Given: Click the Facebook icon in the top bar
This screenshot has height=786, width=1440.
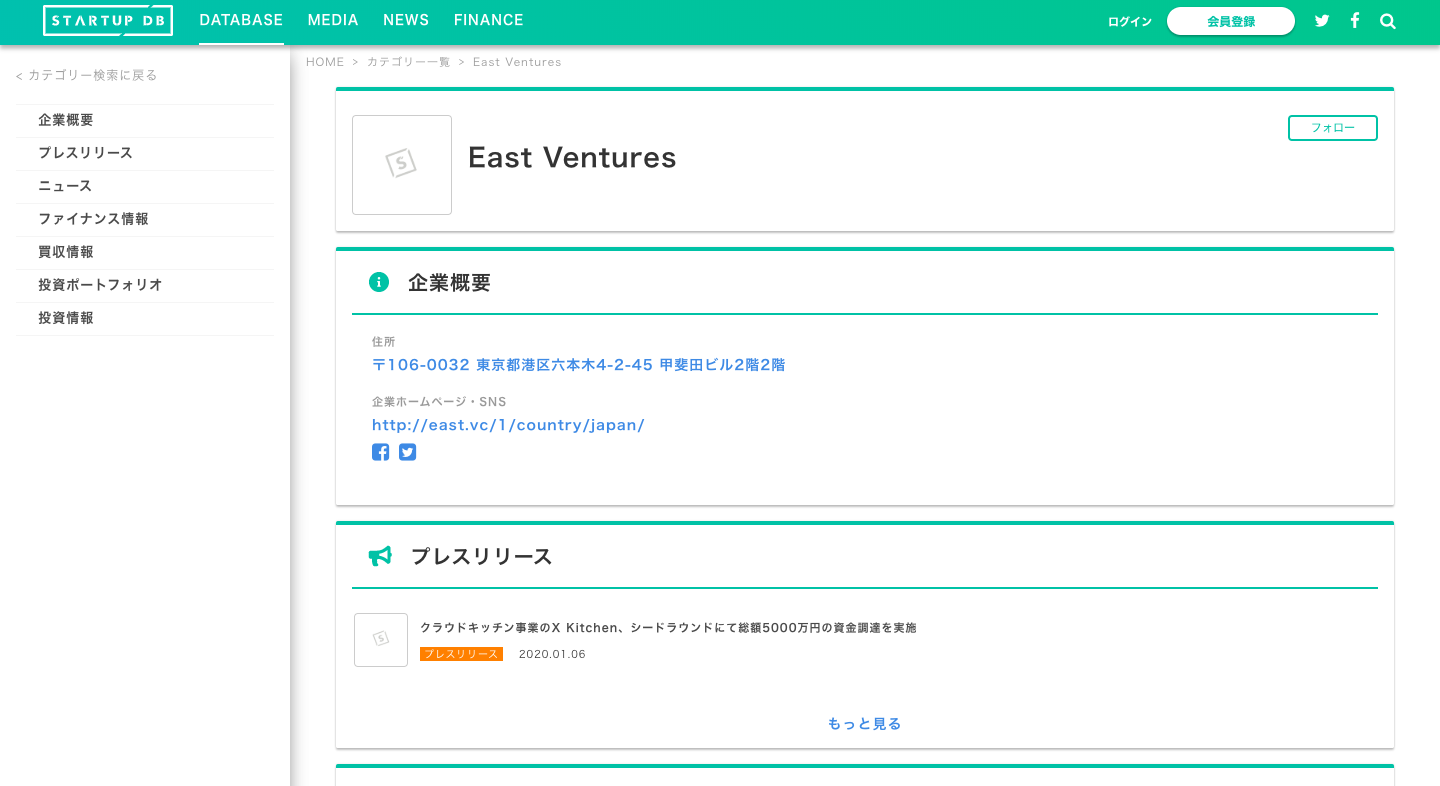Looking at the screenshot, I should pos(1355,20).
